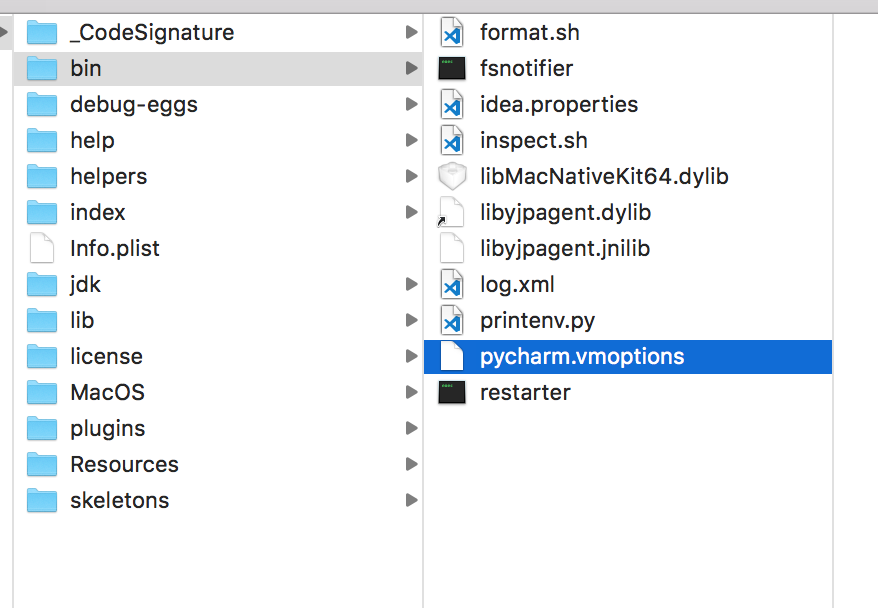Select the fsnotifier file name

pyautogui.click(x=526, y=68)
